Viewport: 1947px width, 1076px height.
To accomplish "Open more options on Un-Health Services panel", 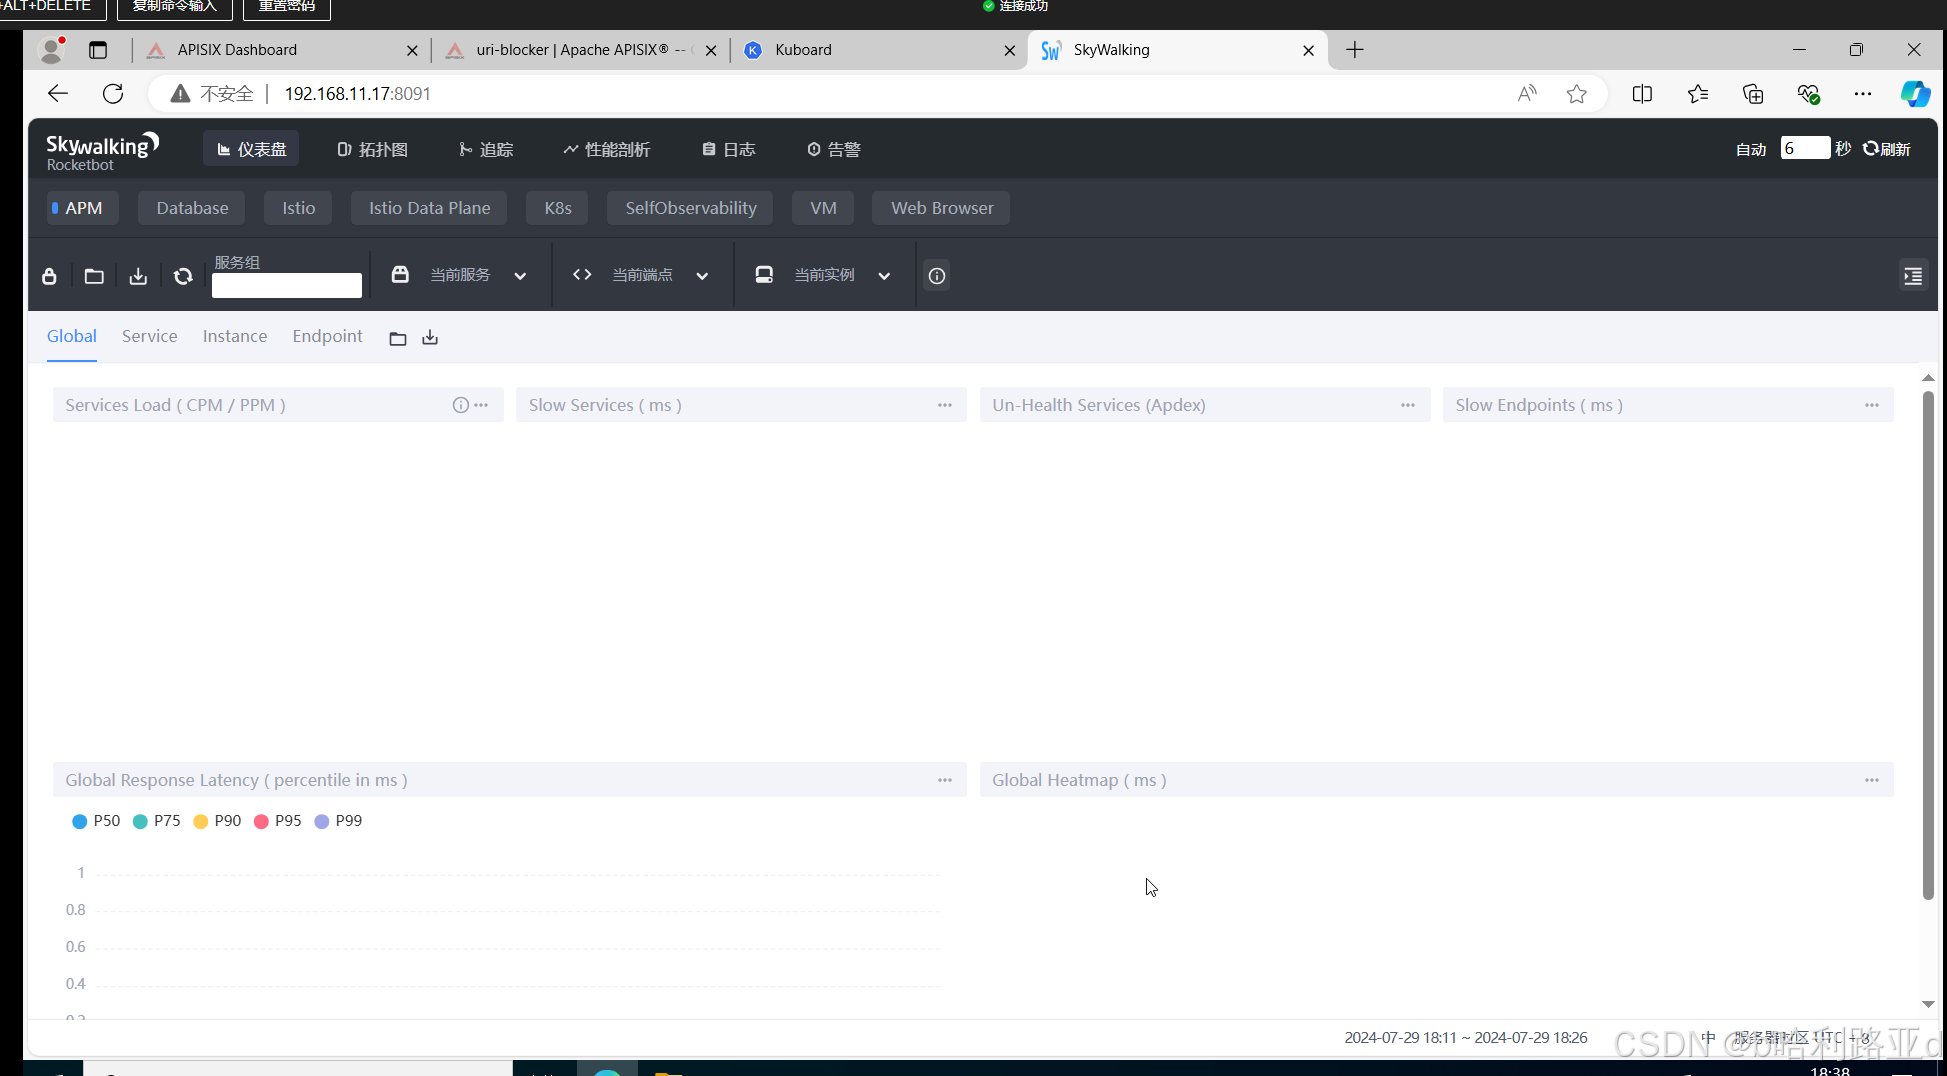I will pos(1408,405).
